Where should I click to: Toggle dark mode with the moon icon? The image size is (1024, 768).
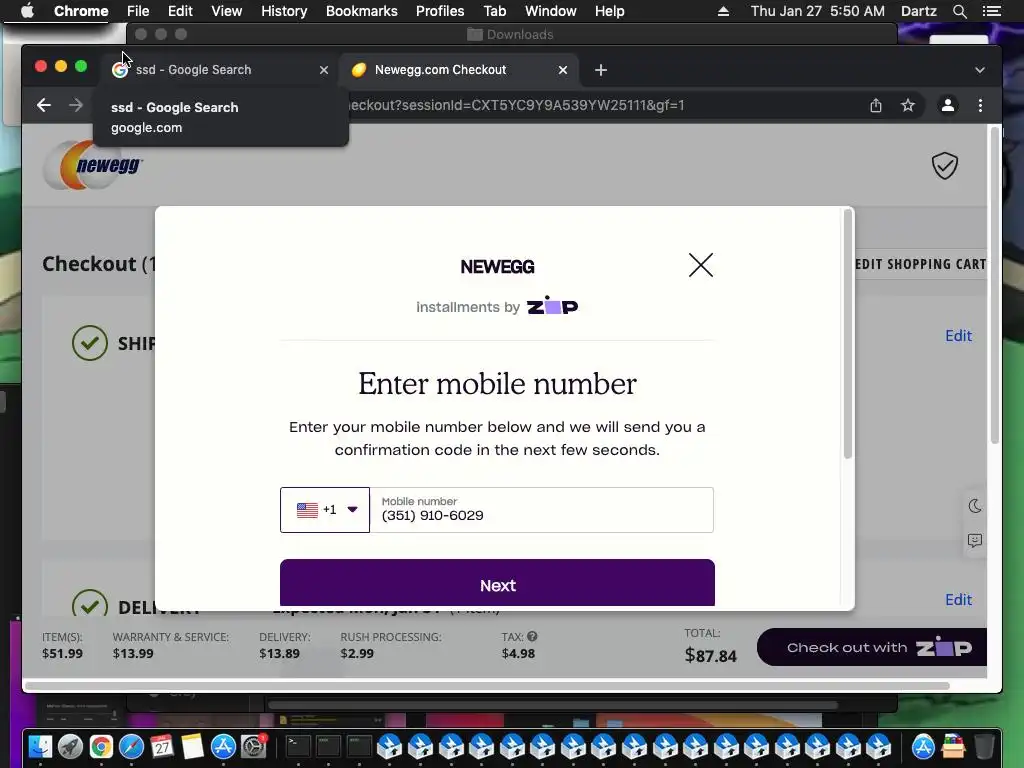[974, 506]
